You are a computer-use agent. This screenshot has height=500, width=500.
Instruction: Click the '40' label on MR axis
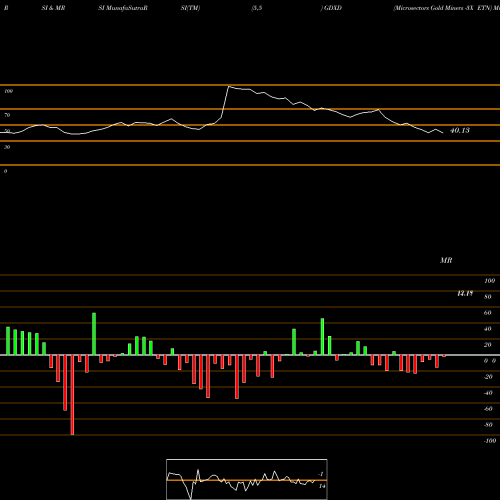488,329
